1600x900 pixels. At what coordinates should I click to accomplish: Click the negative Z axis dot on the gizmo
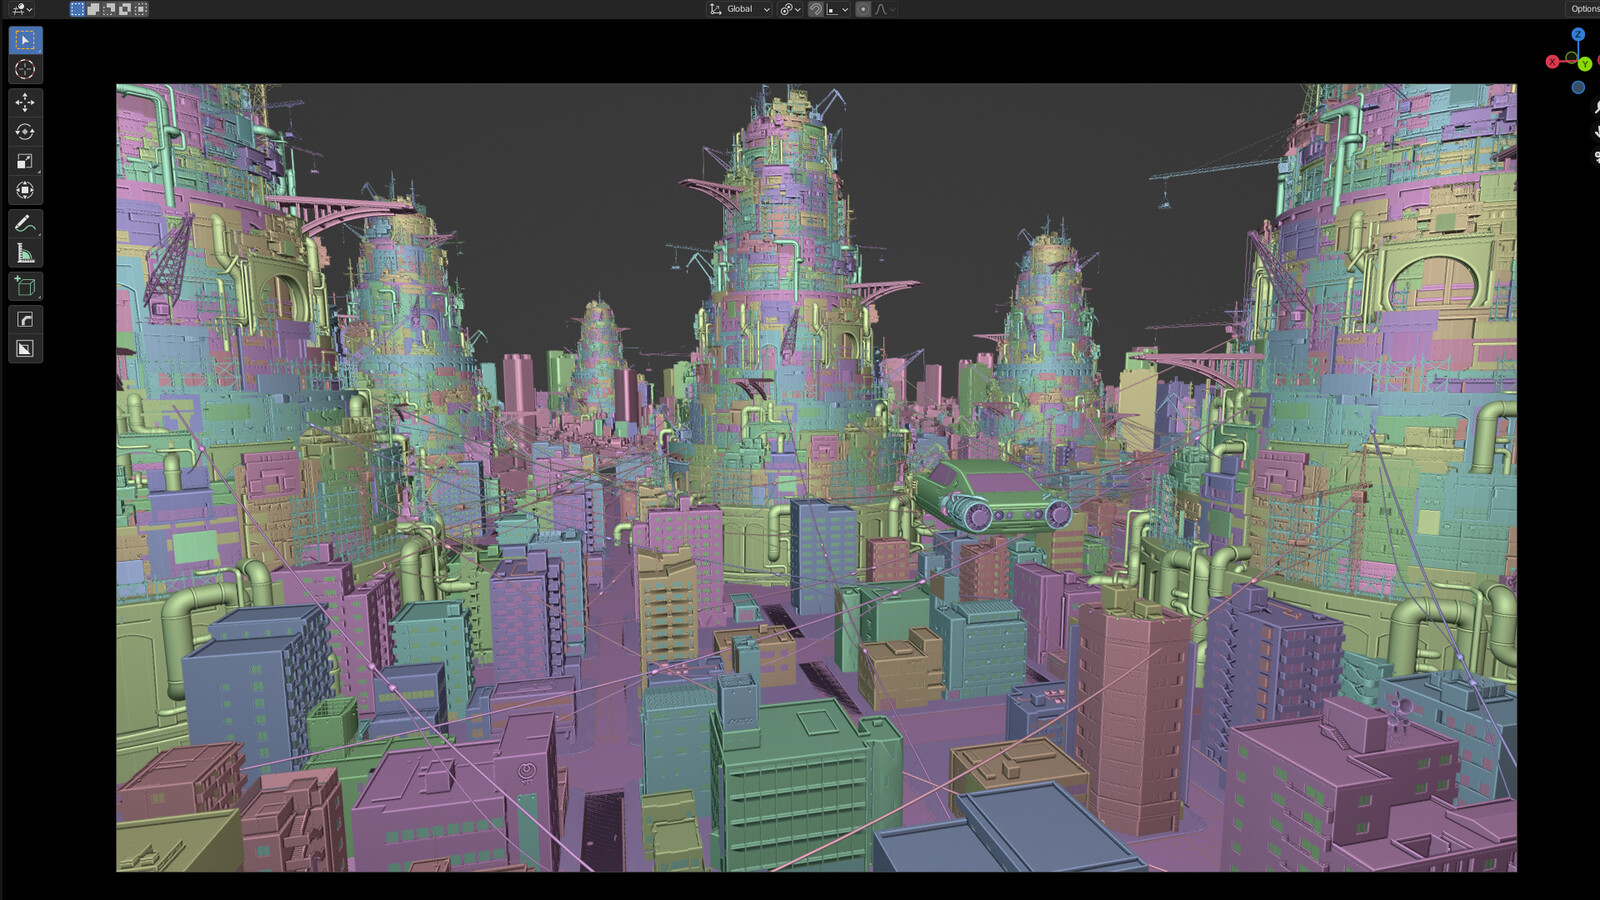[x=1578, y=87]
